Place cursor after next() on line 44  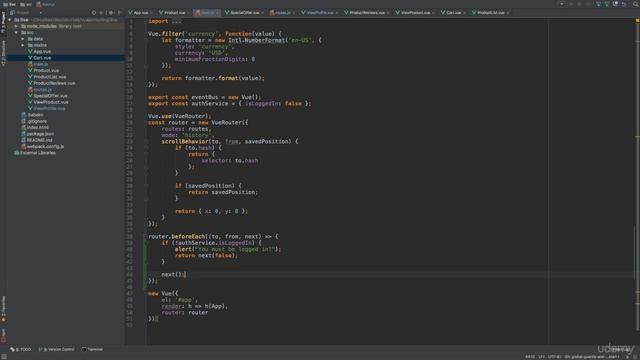coord(185,275)
